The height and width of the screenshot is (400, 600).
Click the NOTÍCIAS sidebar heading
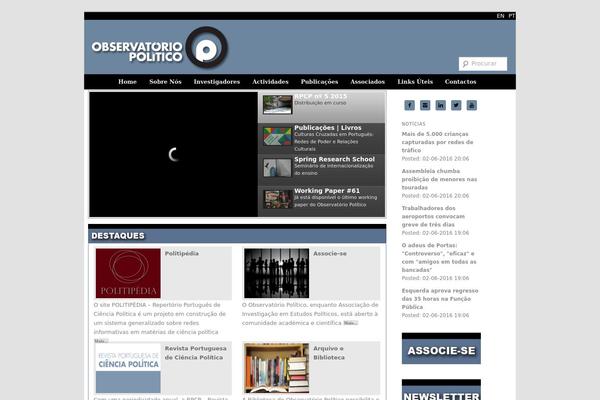(413, 124)
